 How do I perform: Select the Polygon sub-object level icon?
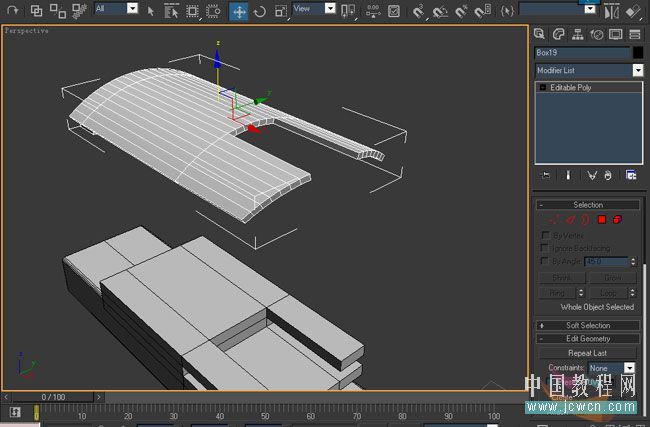coord(602,220)
